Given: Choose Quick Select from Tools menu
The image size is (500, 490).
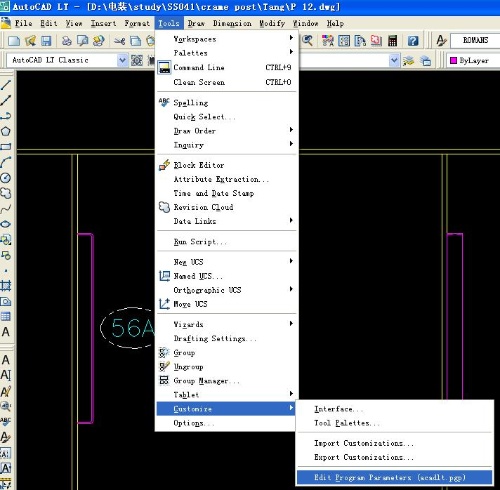Looking at the screenshot, I should [227, 117].
